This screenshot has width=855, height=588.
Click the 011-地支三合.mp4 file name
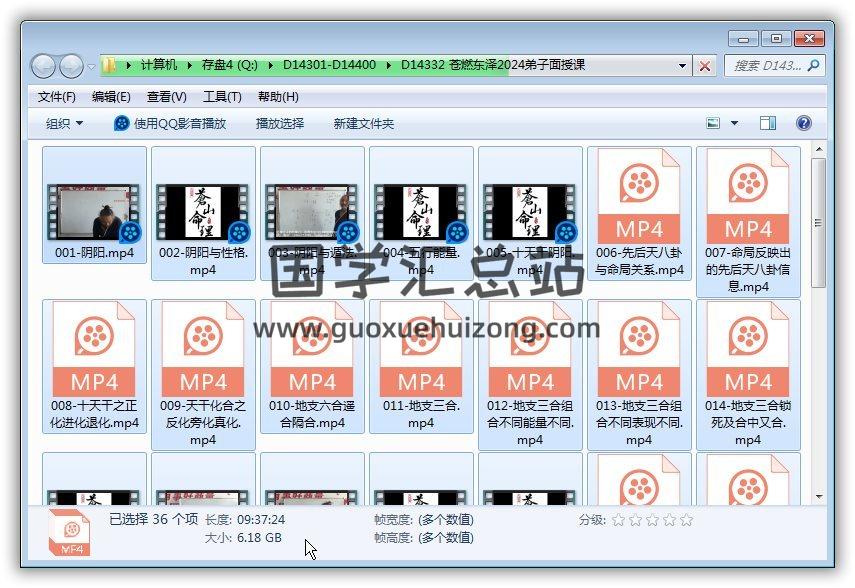point(421,414)
